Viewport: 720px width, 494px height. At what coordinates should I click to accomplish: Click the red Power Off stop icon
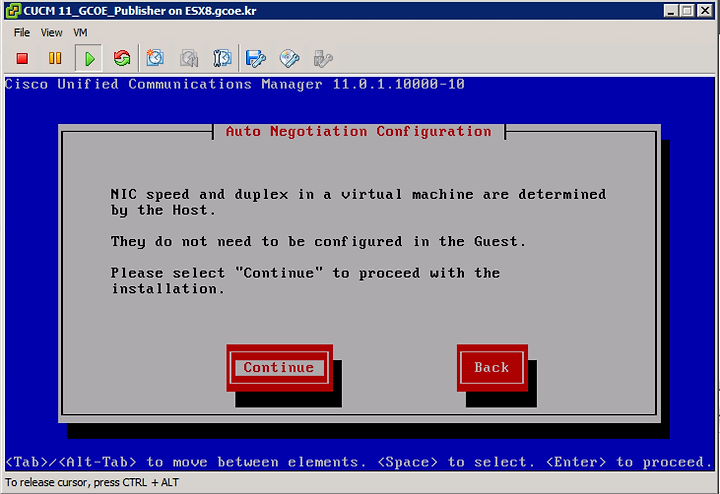[22, 58]
